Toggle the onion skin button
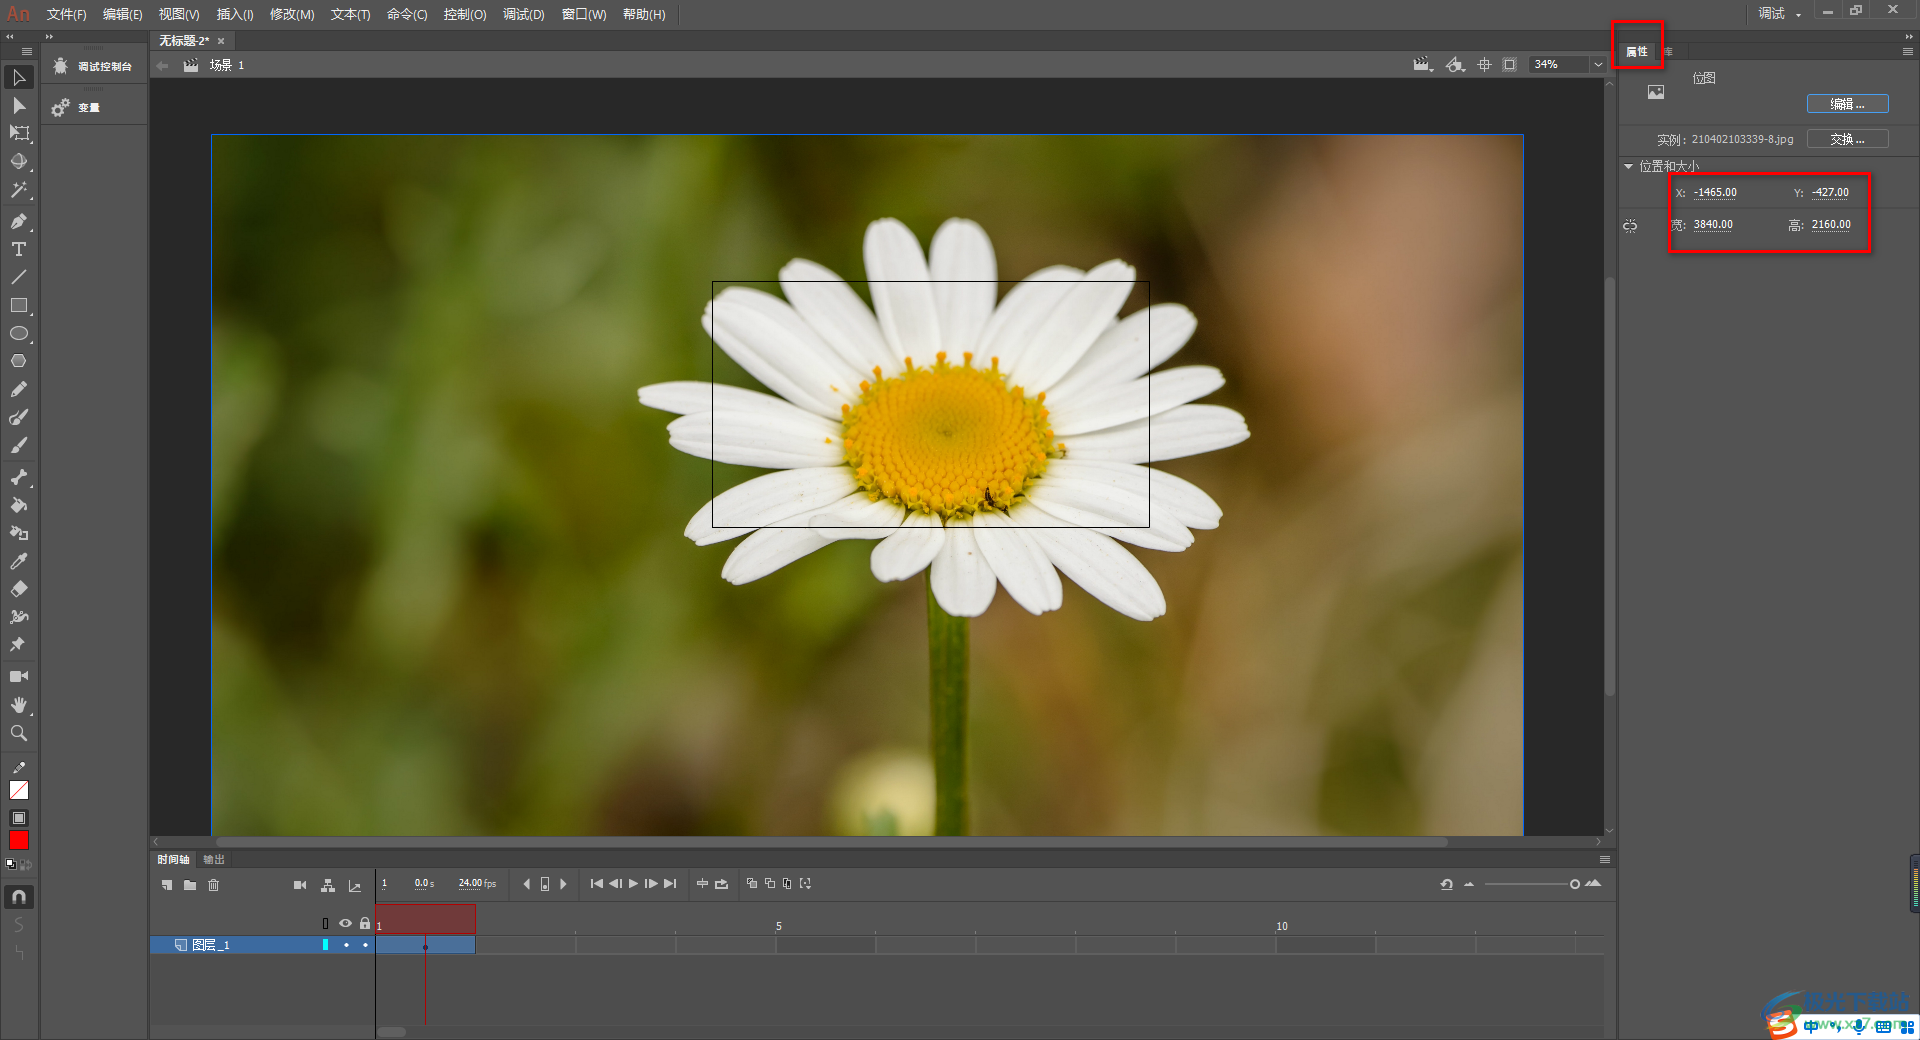1920x1040 pixels. click(x=752, y=883)
